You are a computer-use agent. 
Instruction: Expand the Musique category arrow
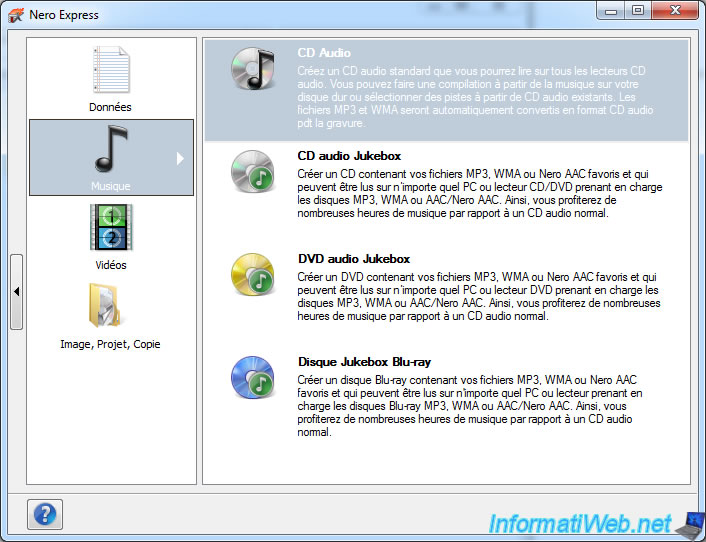pyautogui.click(x=180, y=158)
